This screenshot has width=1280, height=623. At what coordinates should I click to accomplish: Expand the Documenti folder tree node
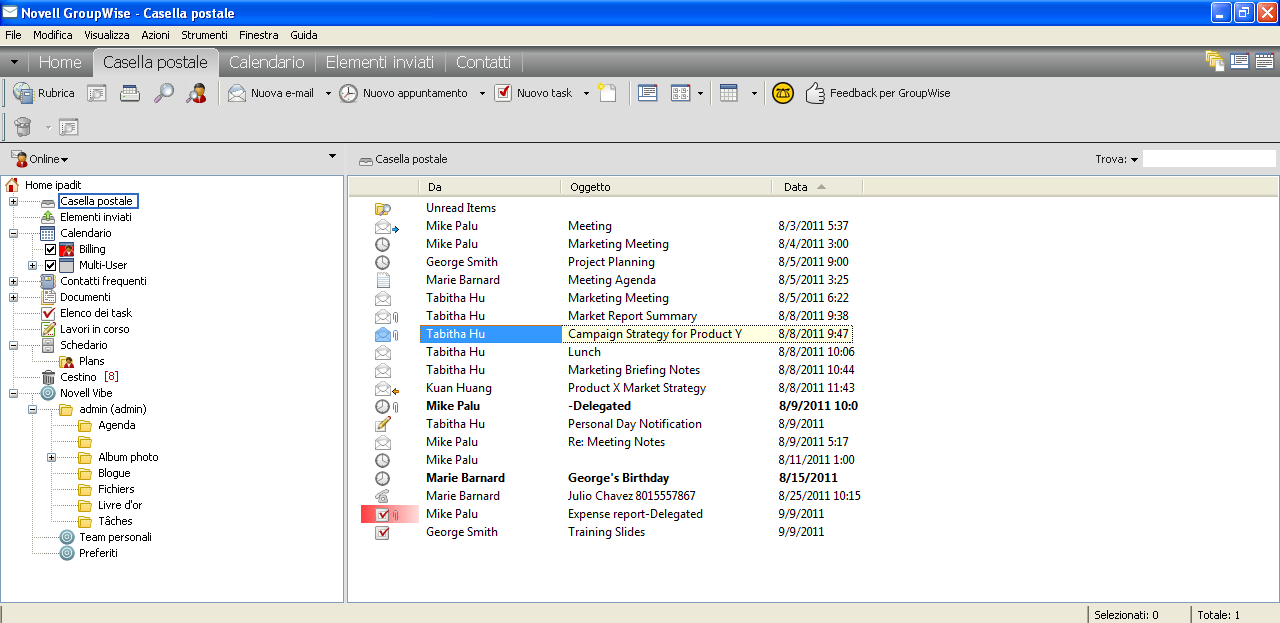(x=13, y=297)
